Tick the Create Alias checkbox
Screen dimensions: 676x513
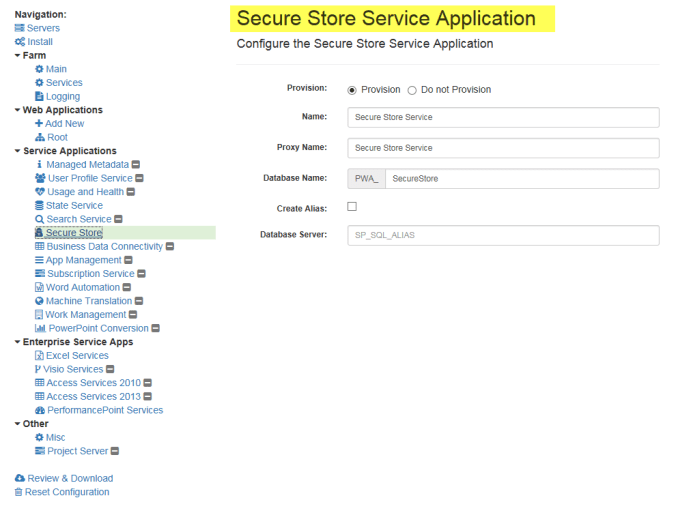(x=352, y=206)
